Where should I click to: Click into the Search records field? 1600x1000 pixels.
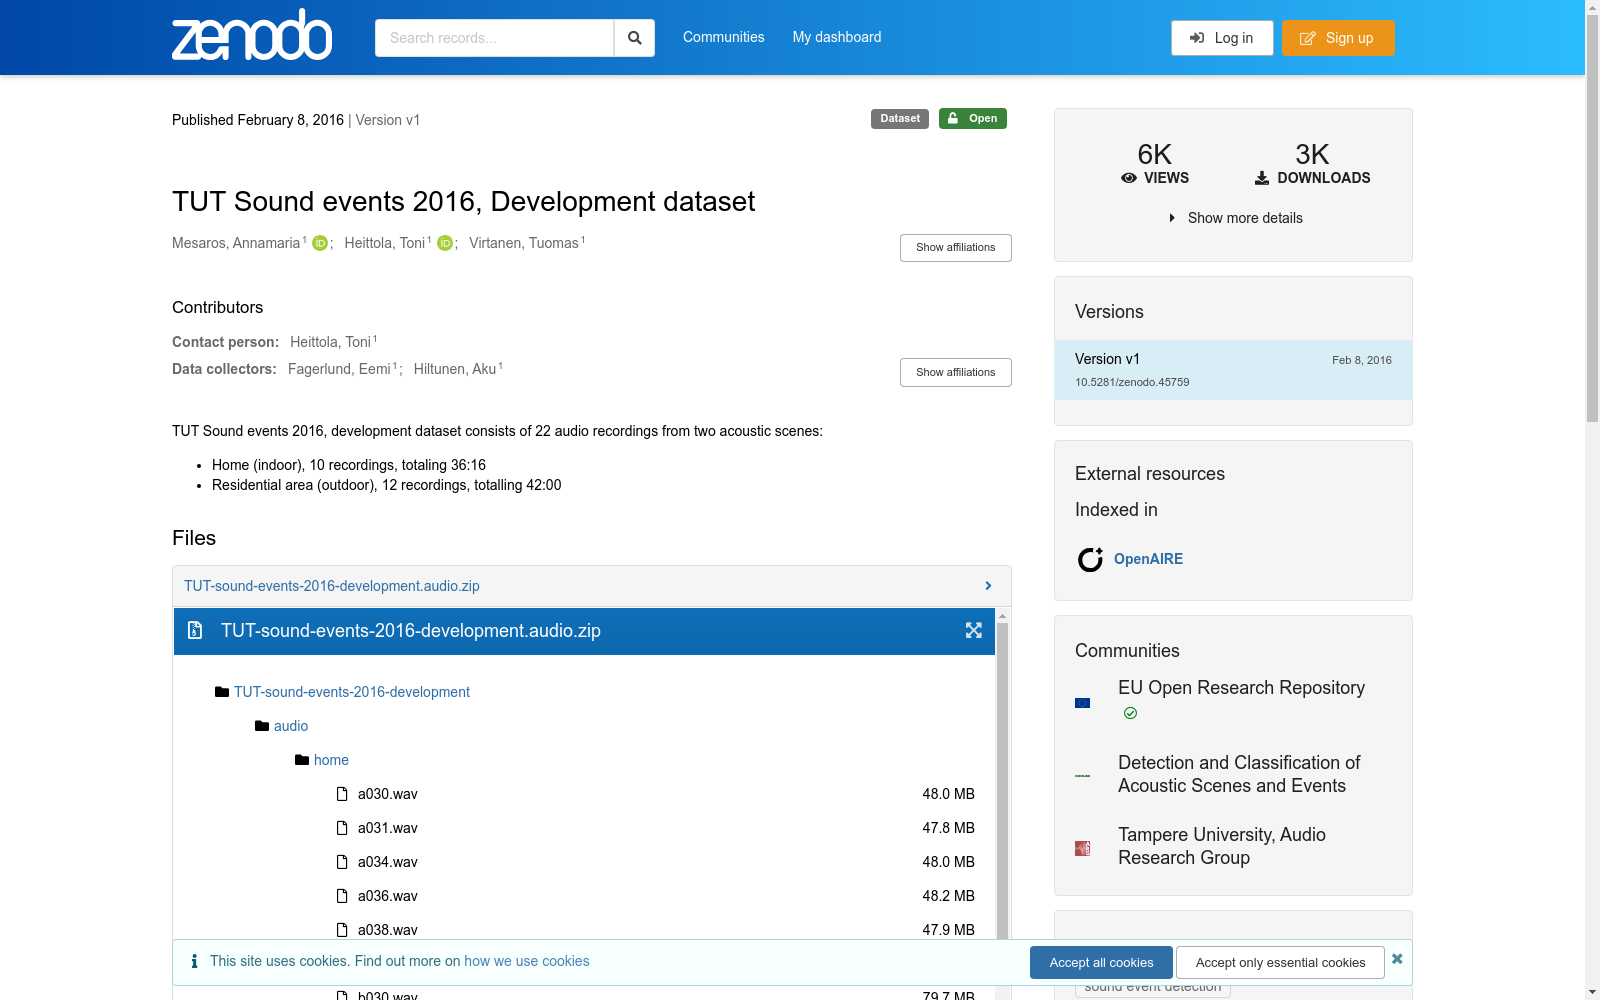pyautogui.click(x=494, y=38)
